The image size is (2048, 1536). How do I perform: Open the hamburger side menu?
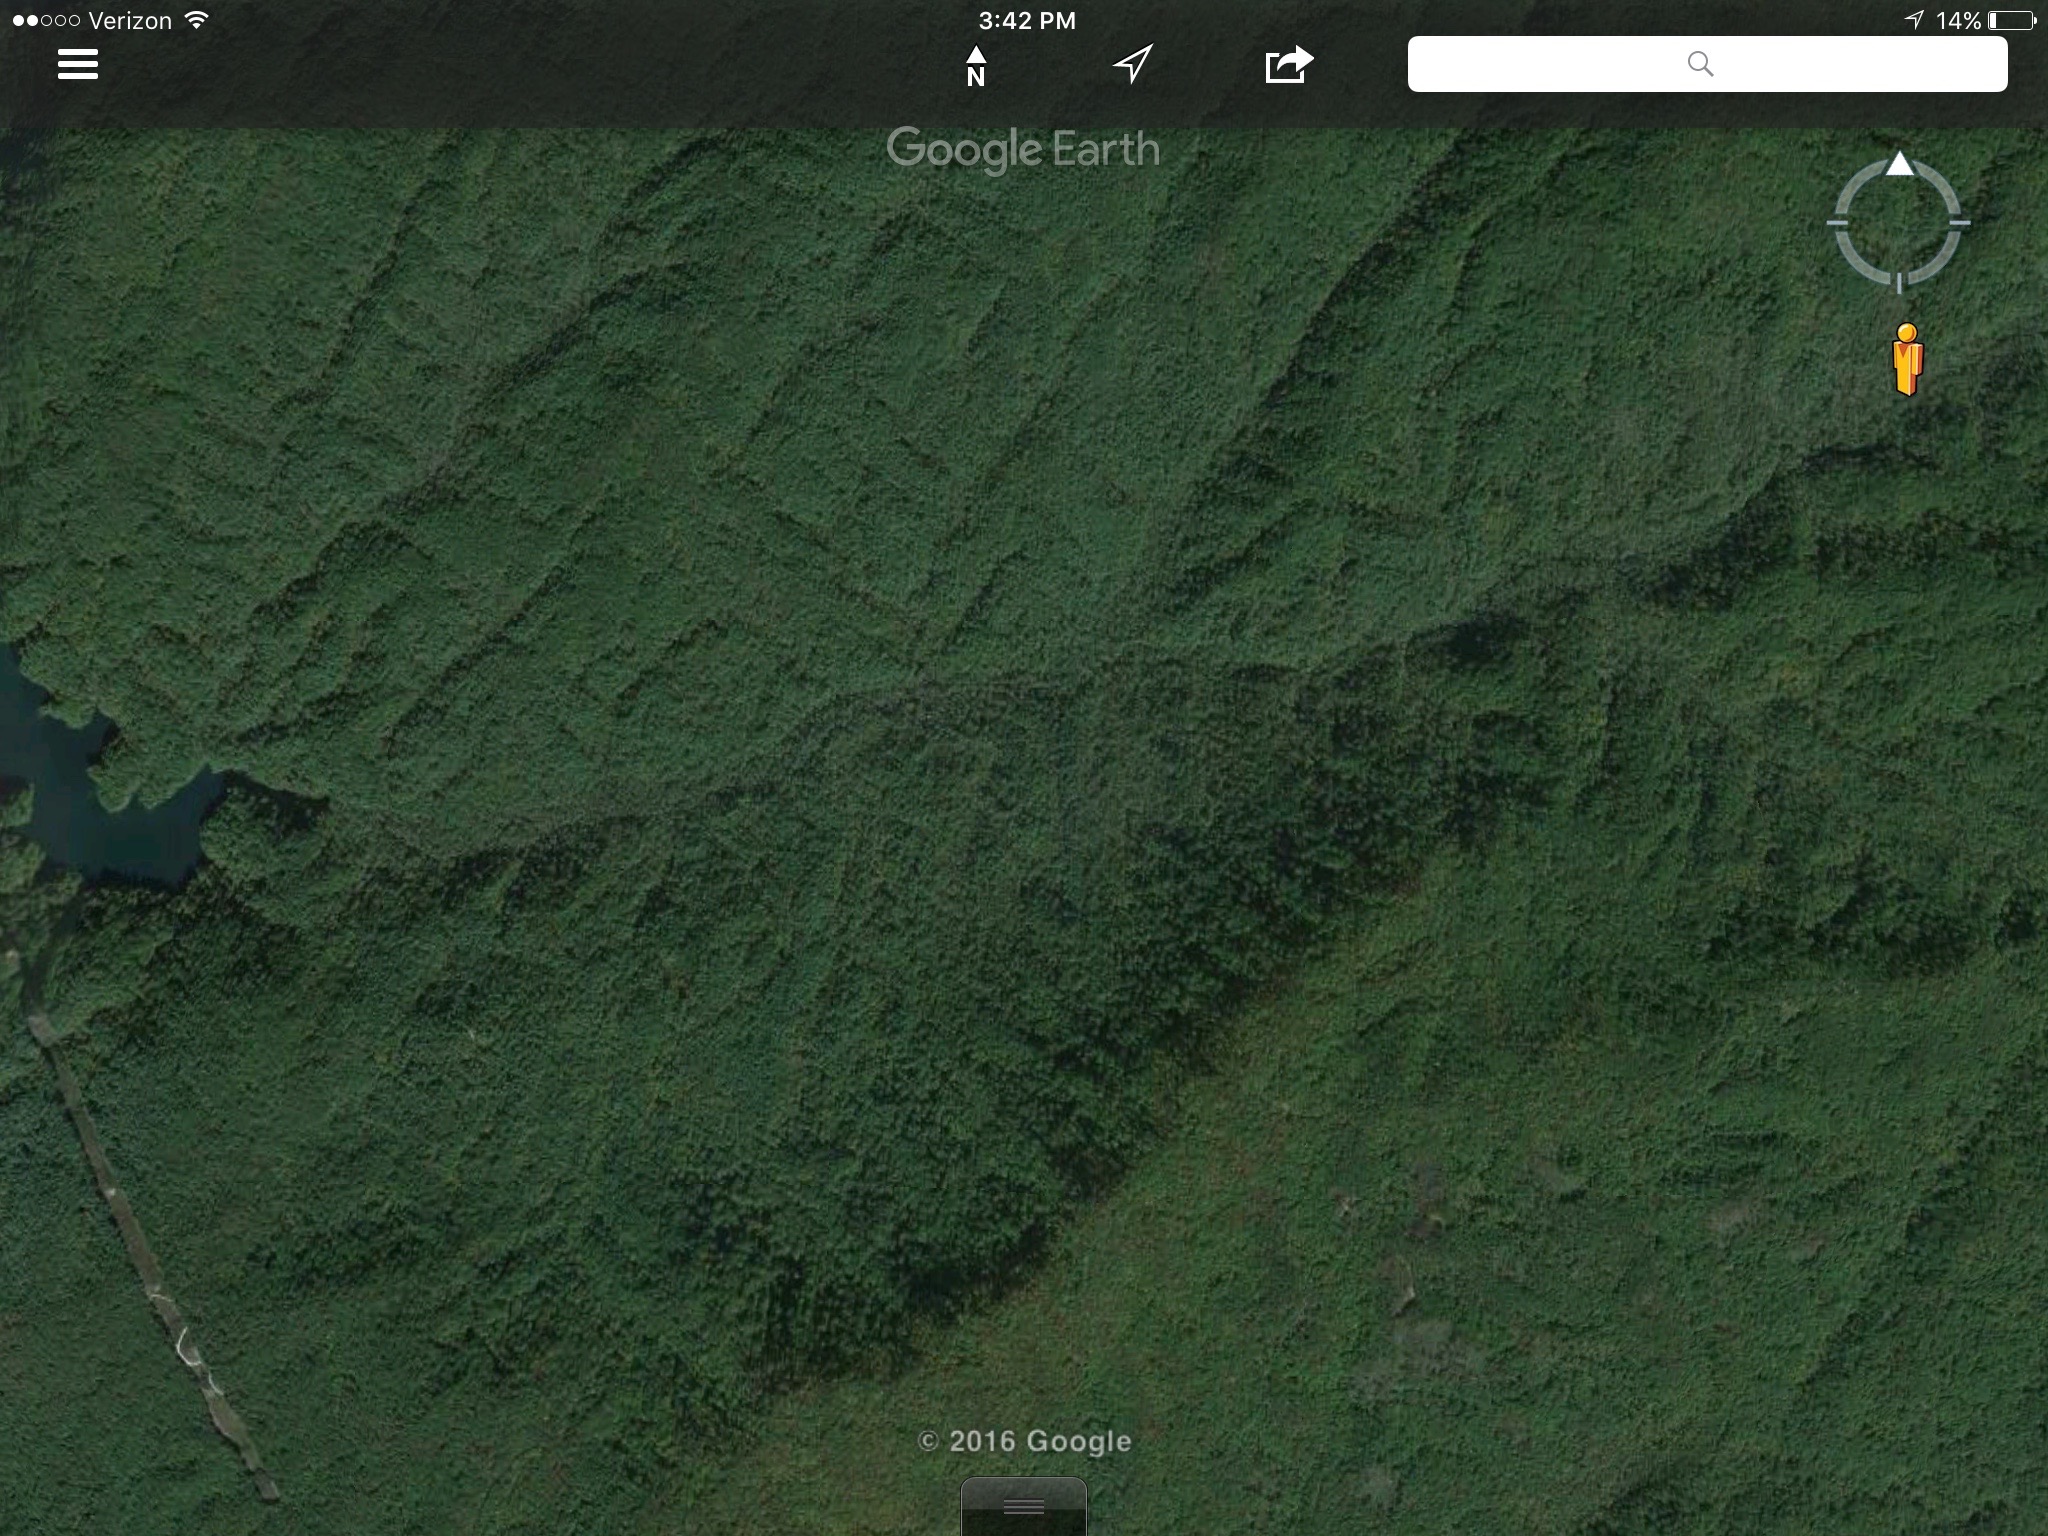(x=77, y=65)
